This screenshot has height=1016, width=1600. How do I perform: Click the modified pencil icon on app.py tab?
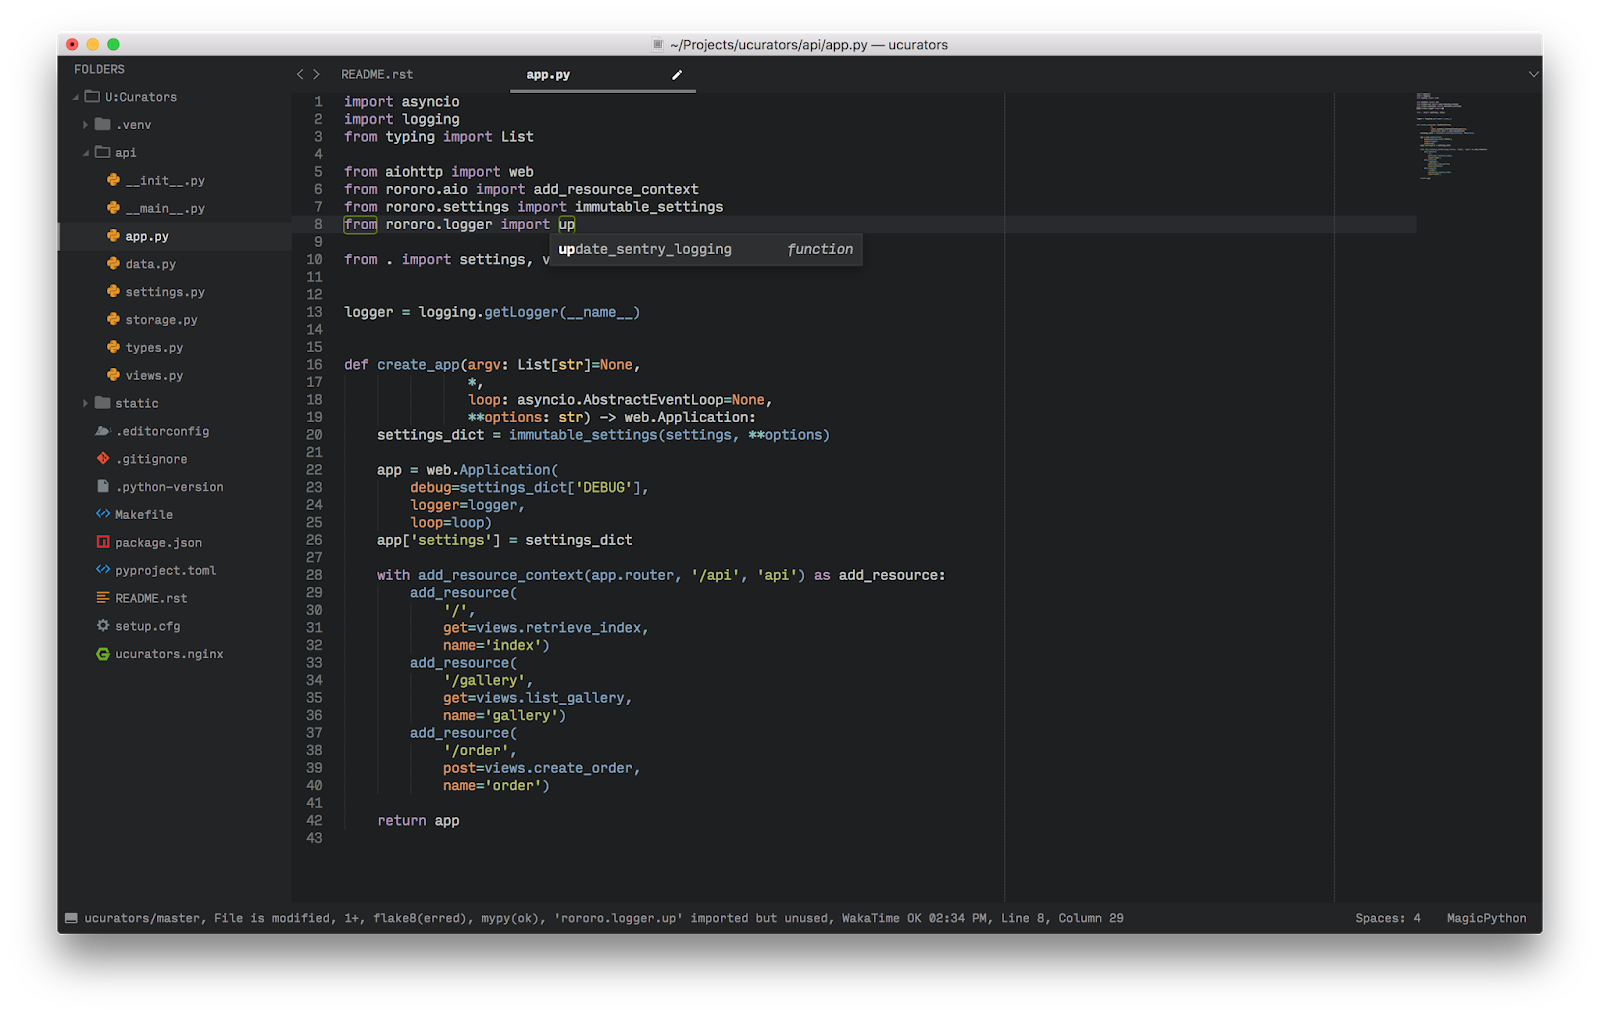click(677, 74)
